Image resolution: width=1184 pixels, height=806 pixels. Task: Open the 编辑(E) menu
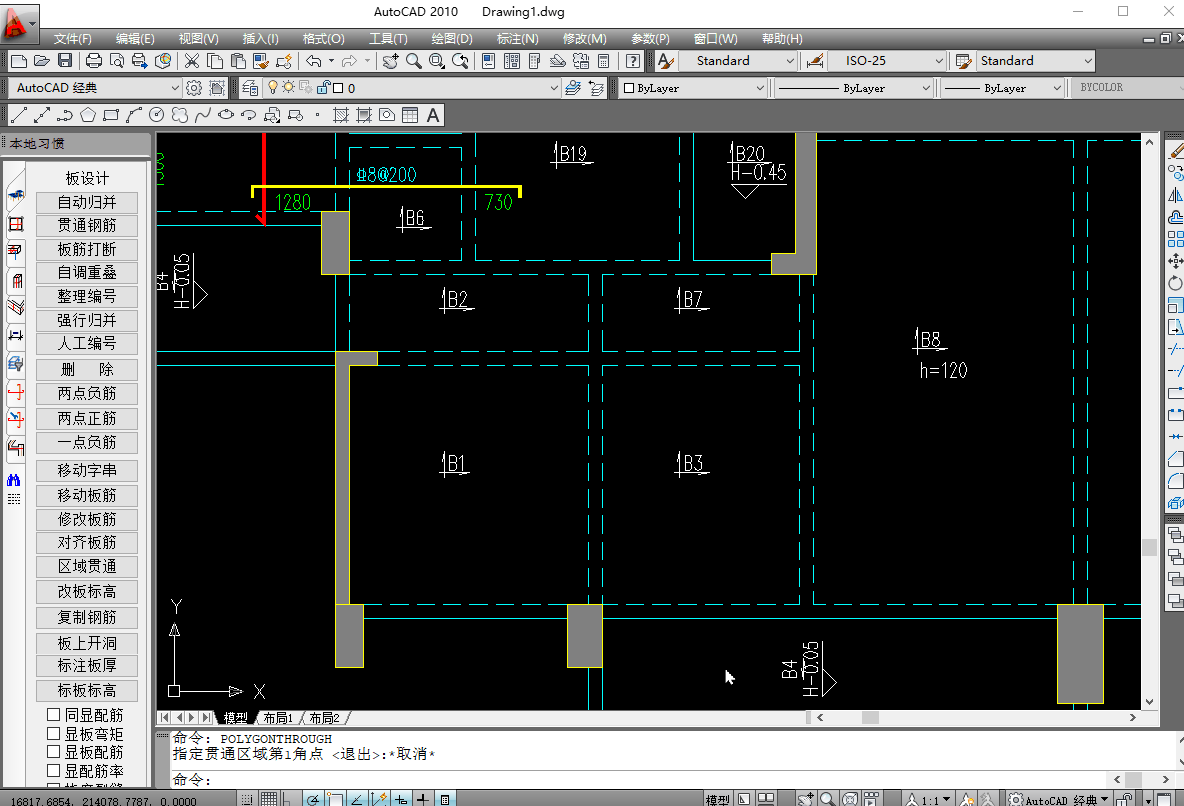135,39
